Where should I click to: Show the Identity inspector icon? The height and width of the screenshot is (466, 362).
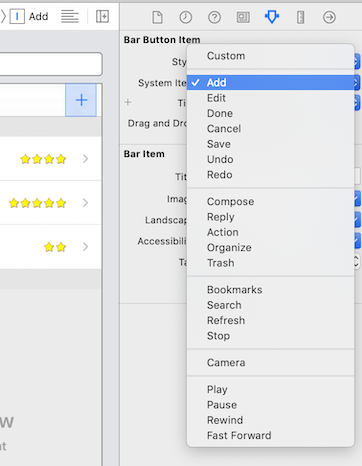point(243,17)
